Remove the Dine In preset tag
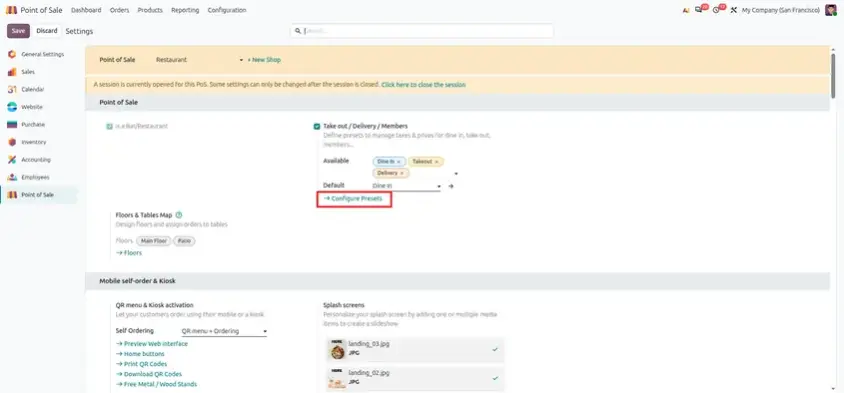Image resolution: width=844 pixels, height=393 pixels. [399, 162]
